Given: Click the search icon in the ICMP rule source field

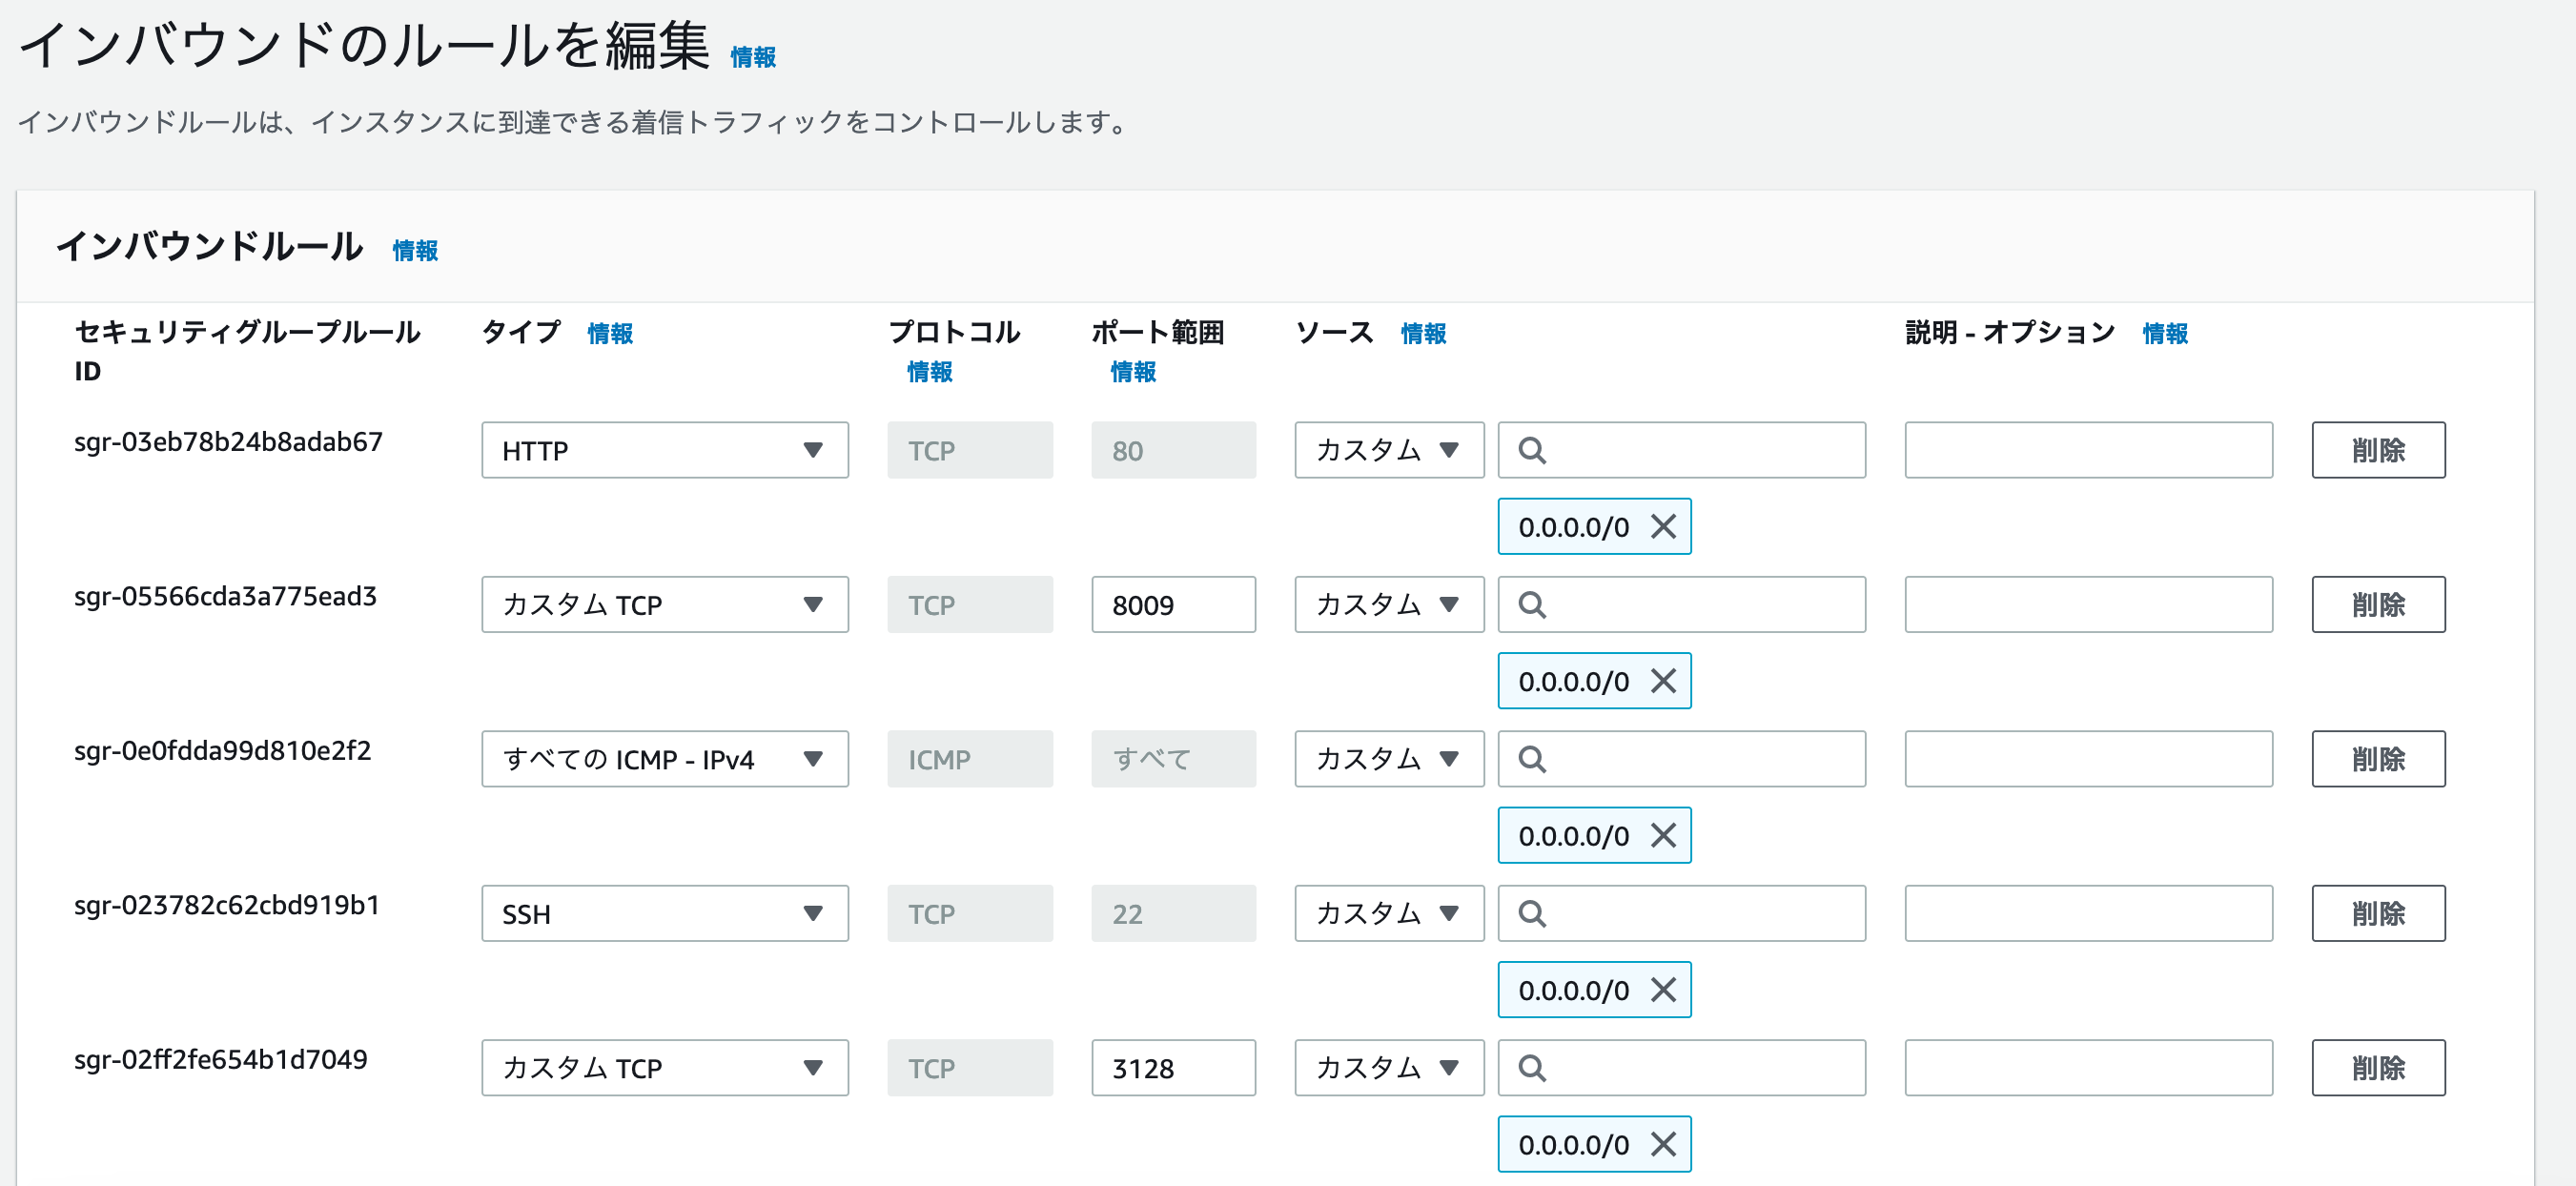Looking at the screenshot, I should (1532, 759).
